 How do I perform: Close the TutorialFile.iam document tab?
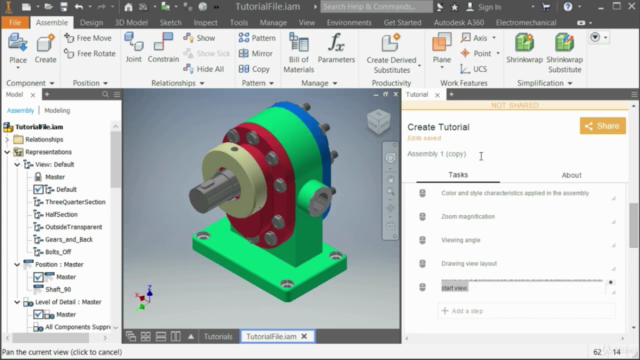tap(304, 336)
